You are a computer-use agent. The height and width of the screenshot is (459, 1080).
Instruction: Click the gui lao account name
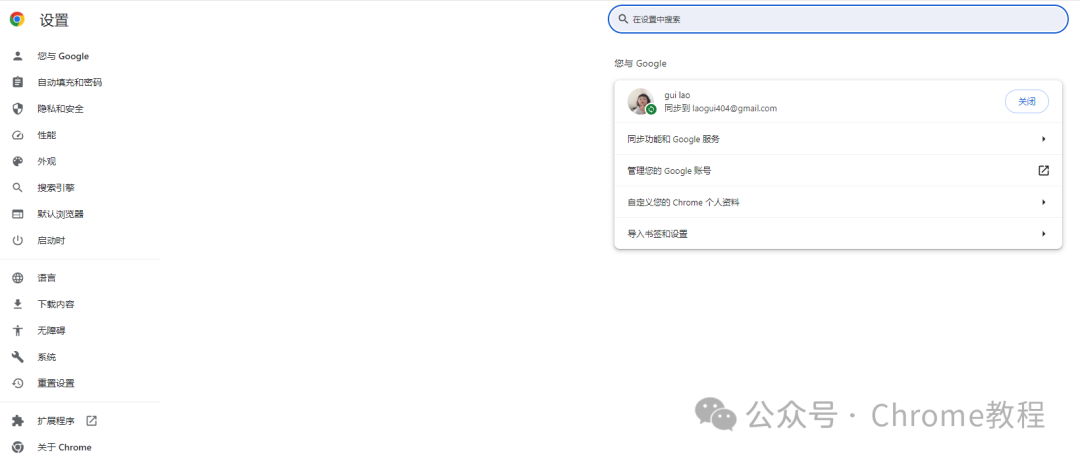coord(677,95)
